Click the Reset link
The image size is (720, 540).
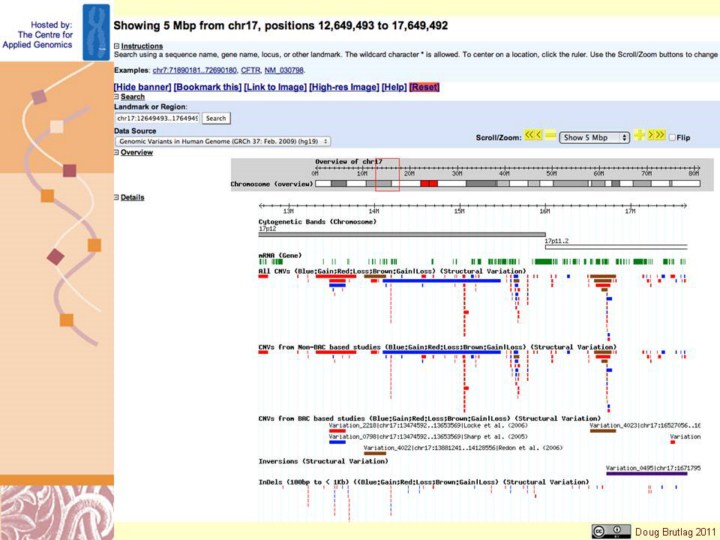click(424, 87)
